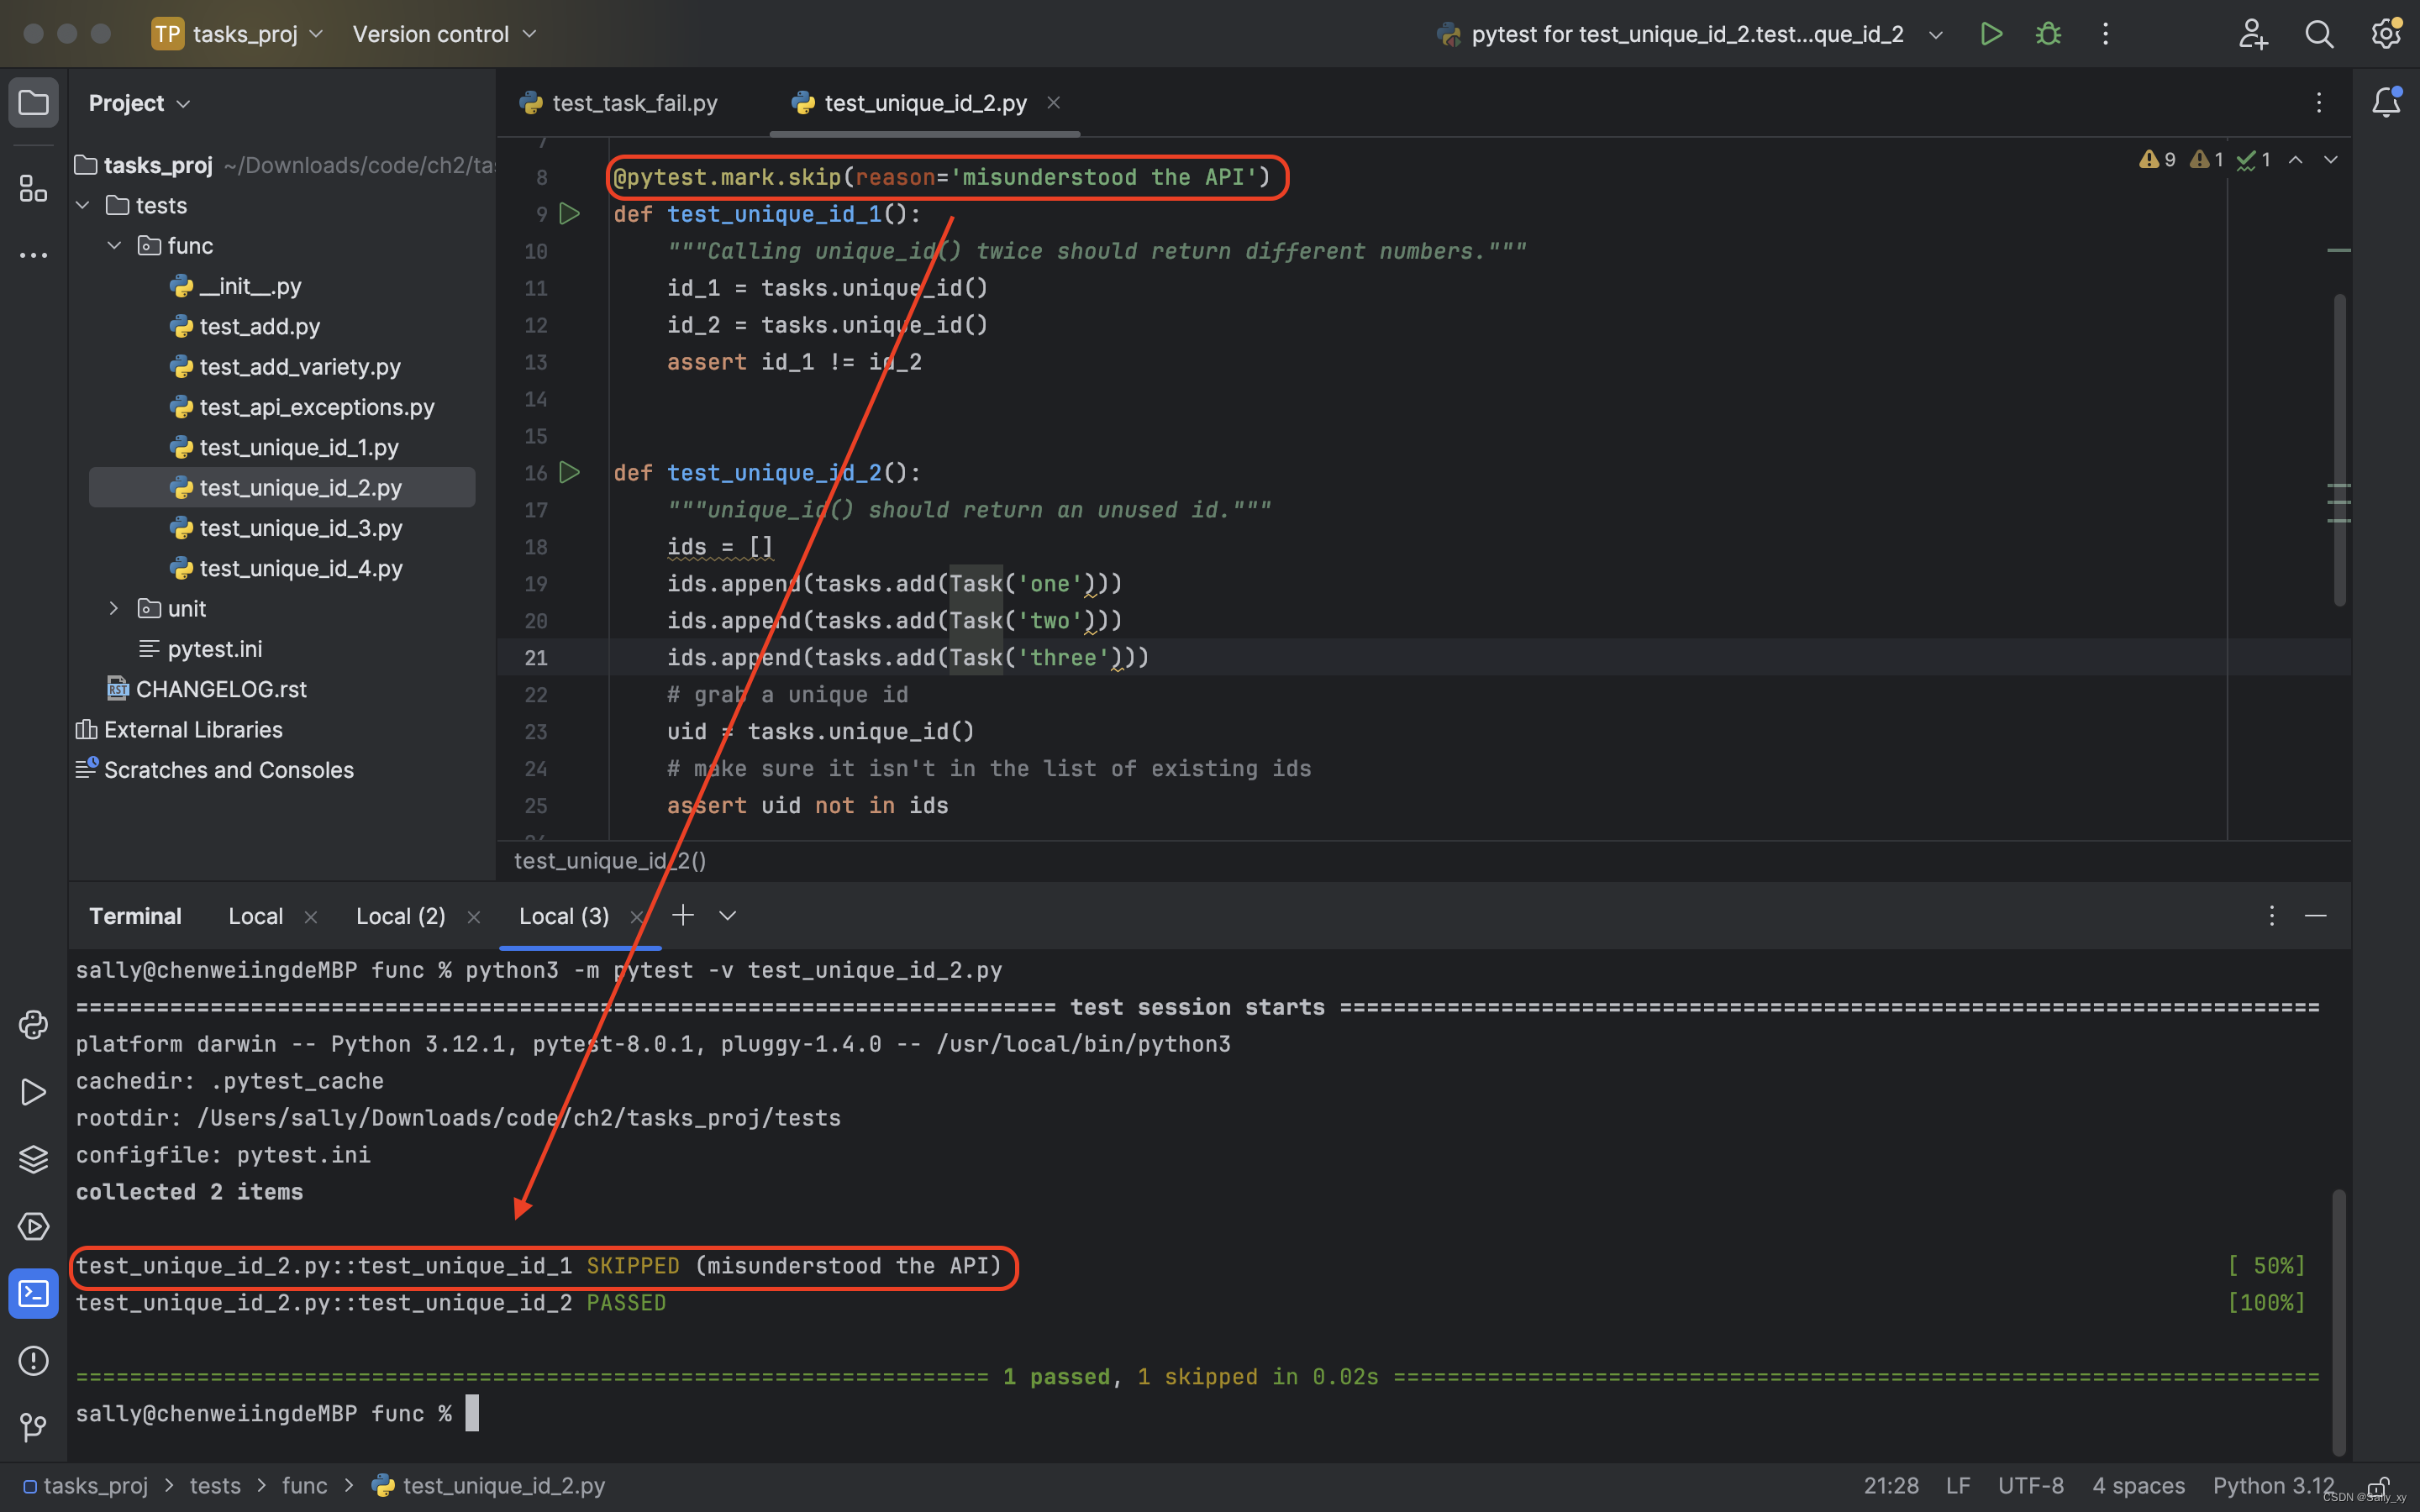Open line:column 21:28 indicator
This screenshot has height=1512, width=2420.
click(1891, 1486)
